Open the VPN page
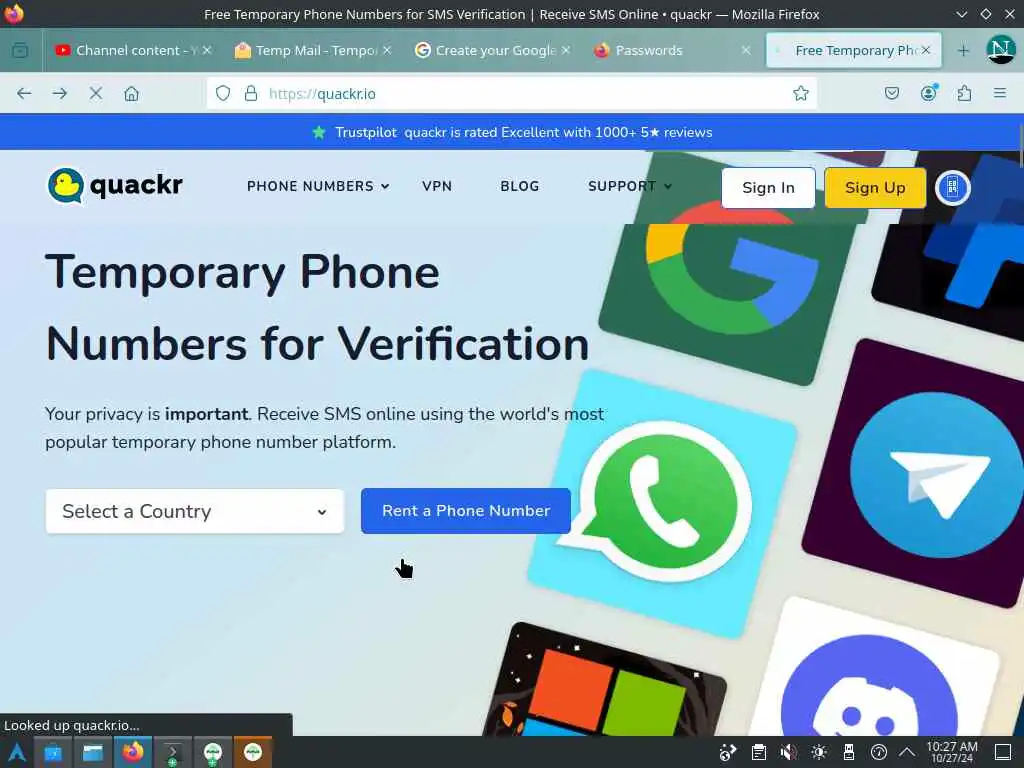The width and height of the screenshot is (1024, 768). point(437,186)
